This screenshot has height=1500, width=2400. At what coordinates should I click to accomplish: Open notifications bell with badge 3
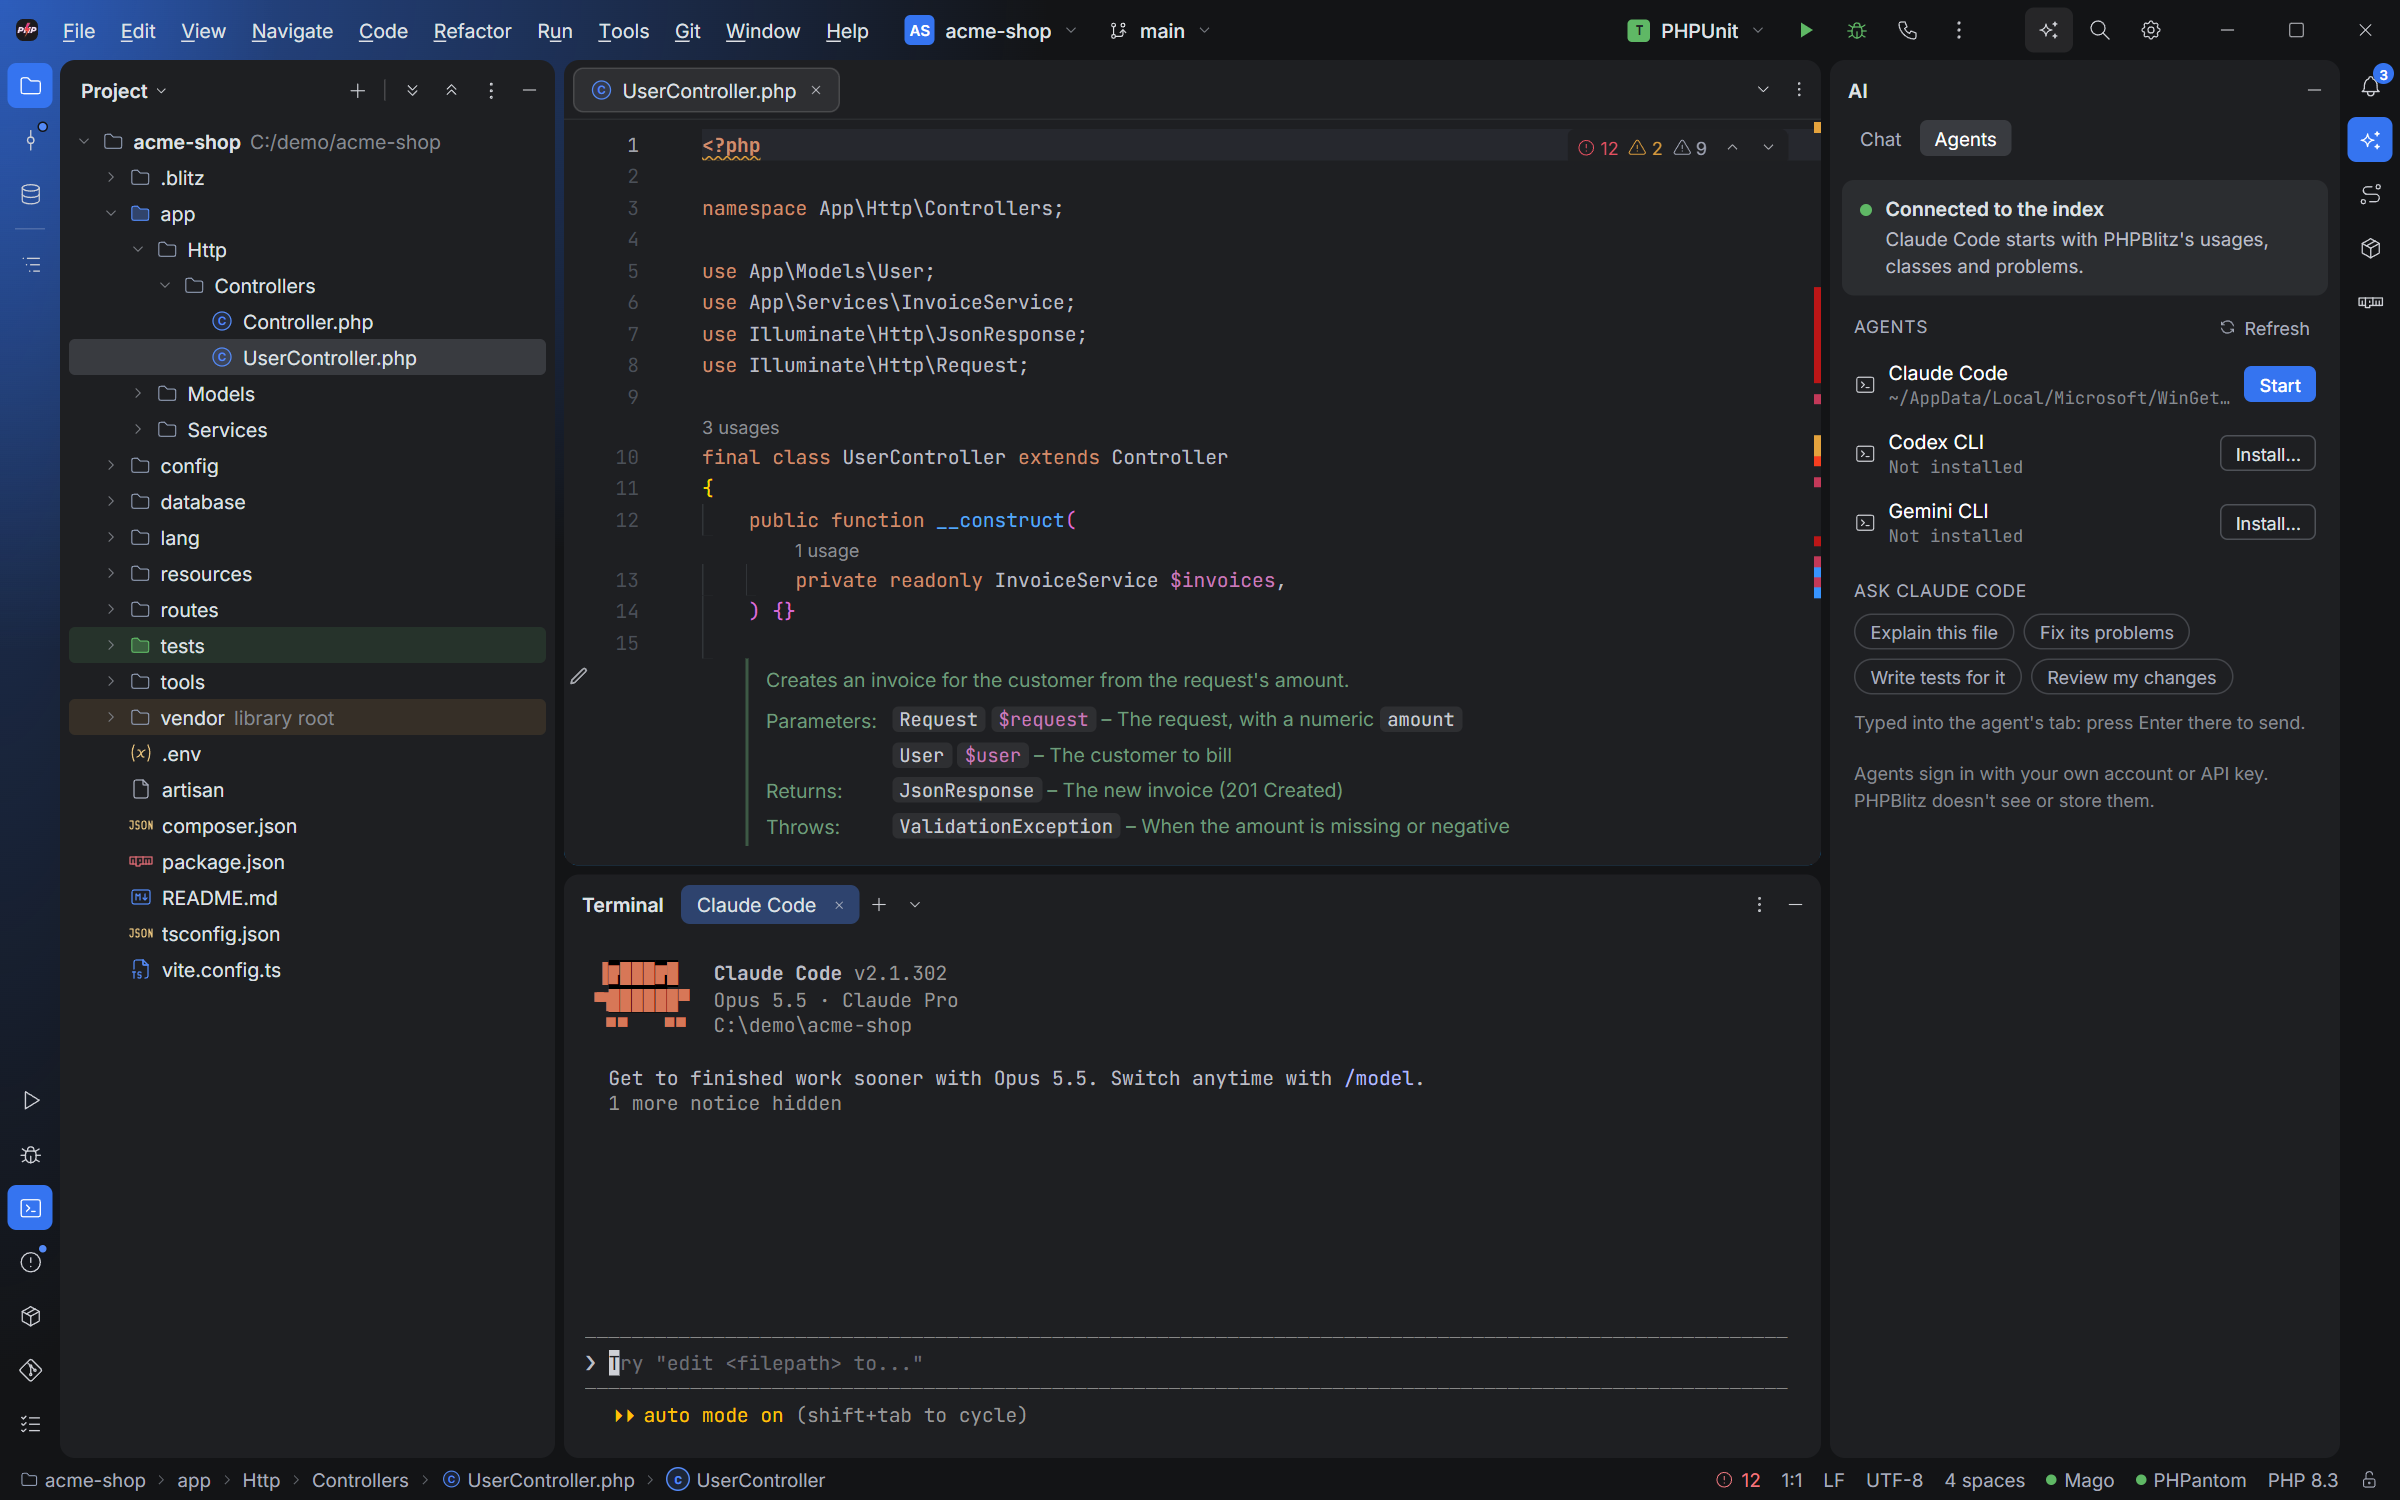(x=2371, y=86)
